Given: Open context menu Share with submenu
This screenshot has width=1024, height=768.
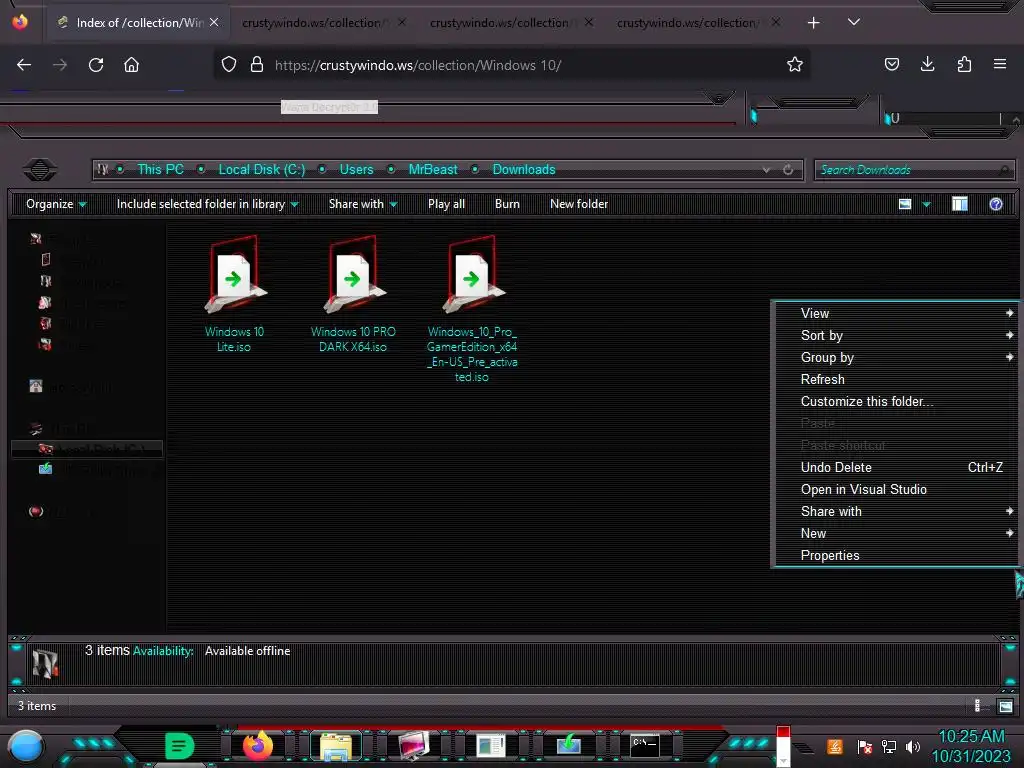Looking at the screenshot, I should click(896, 511).
